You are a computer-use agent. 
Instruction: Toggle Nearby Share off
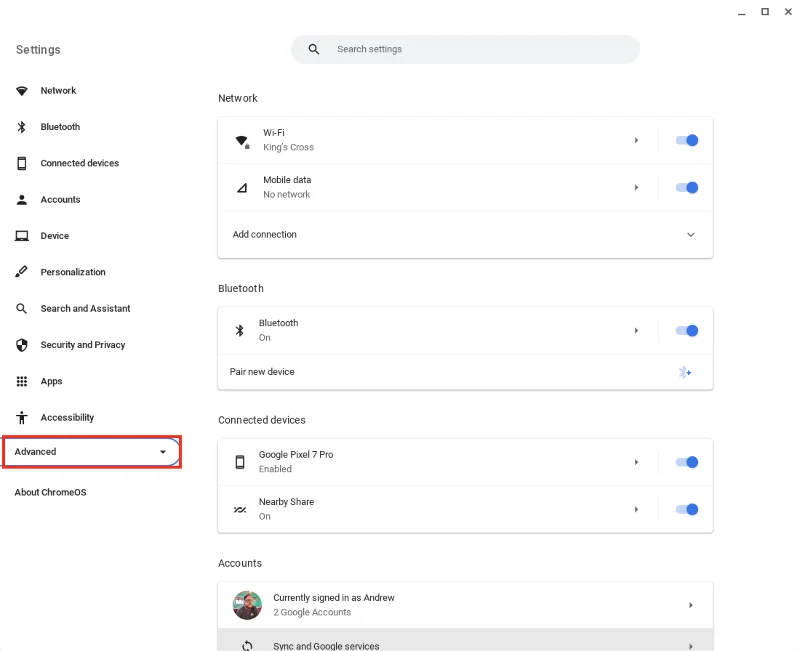tap(687, 509)
